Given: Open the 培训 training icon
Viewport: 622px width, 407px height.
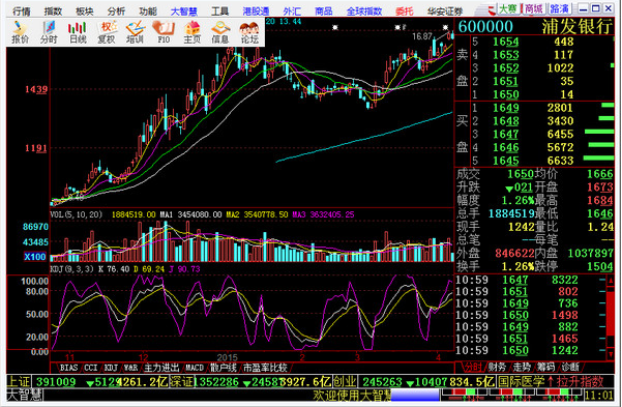Looking at the screenshot, I should pyautogui.click(x=135, y=32).
